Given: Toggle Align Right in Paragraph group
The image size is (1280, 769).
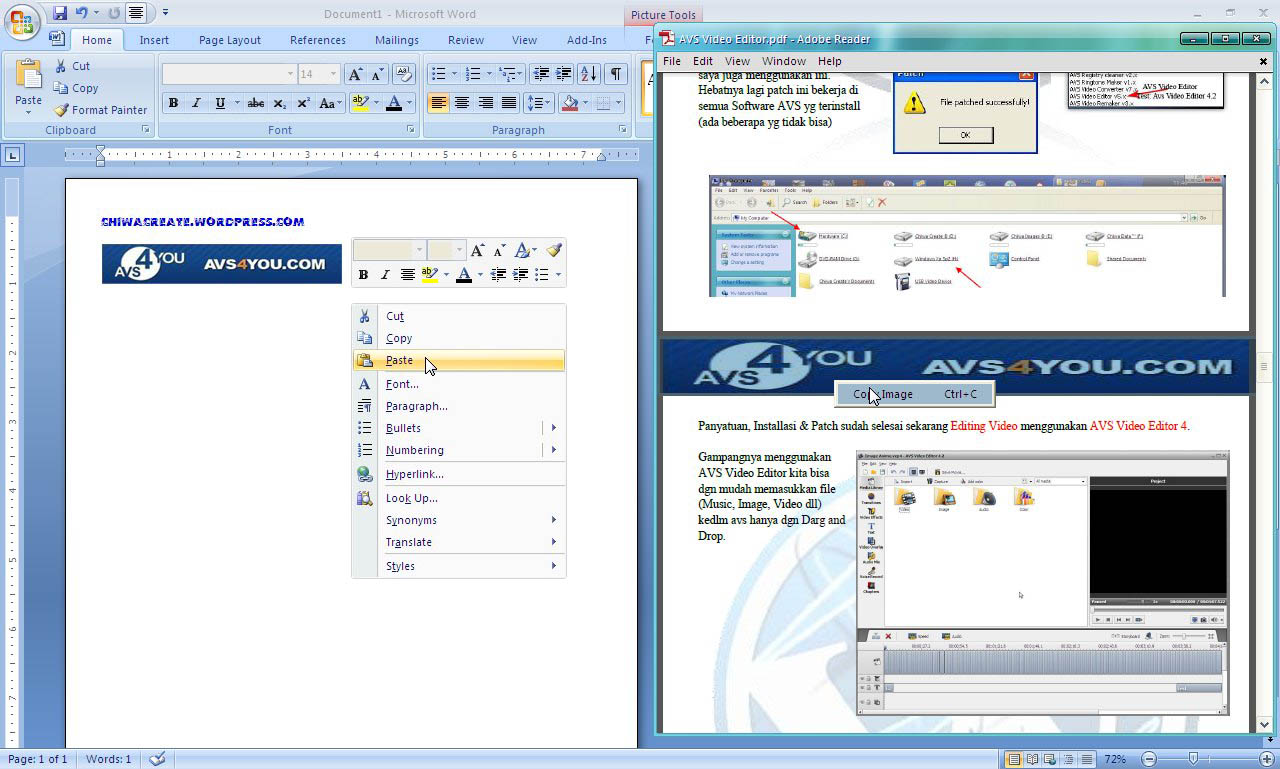Looking at the screenshot, I should click(486, 103).
